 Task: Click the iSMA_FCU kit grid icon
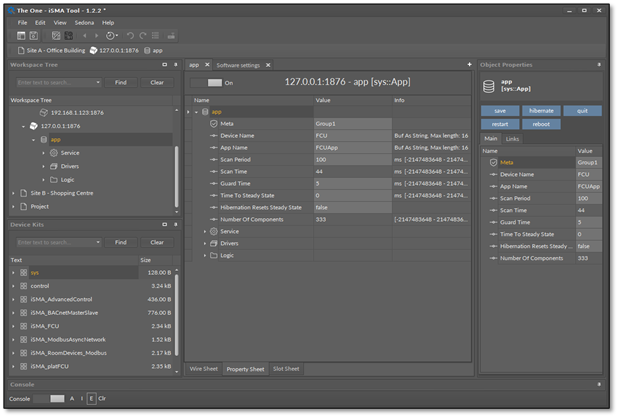[x=24, y=326]
